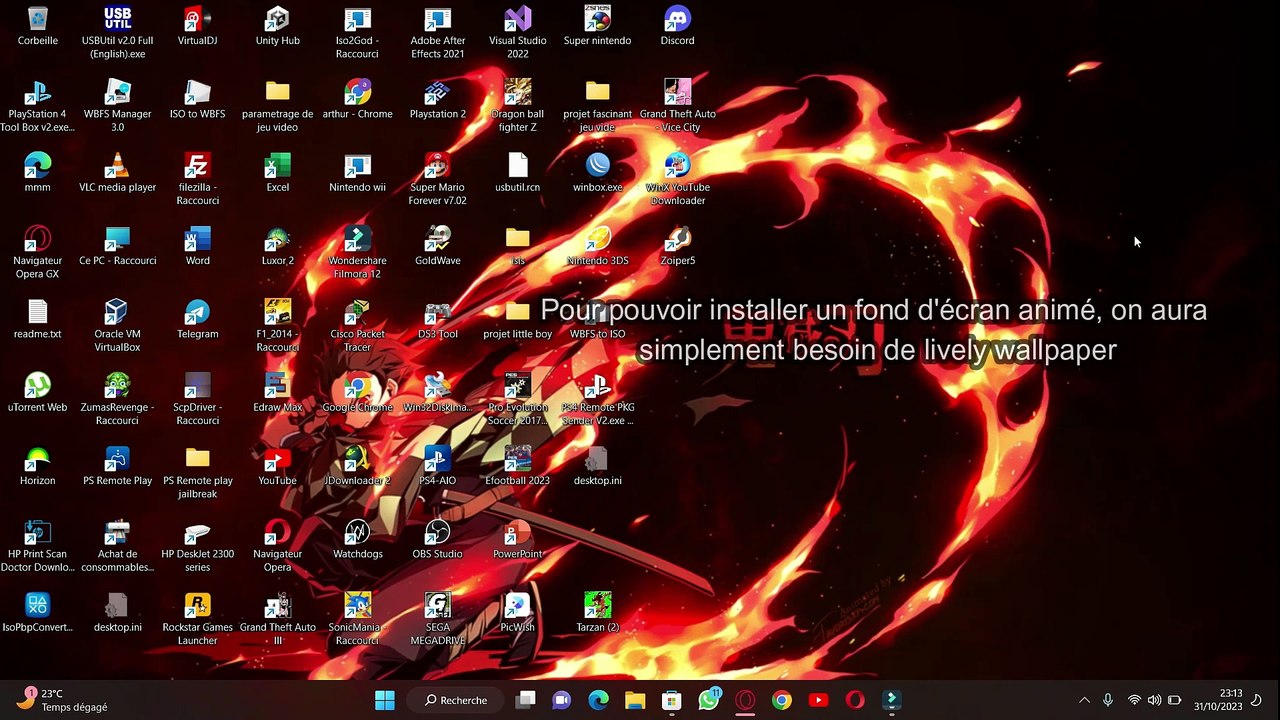Open the YouTube app on the taskbar
This screenshot has height=720, width=1280.
point(818,700)
